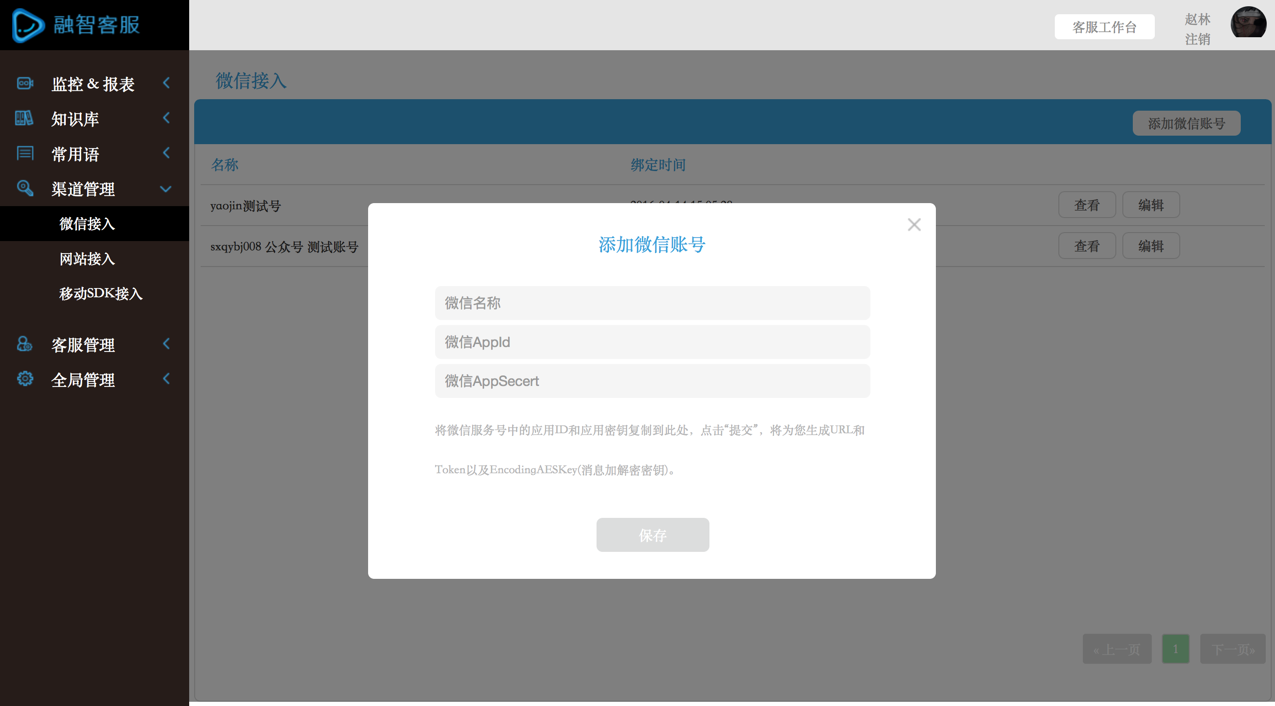Close the 添加微信账号 dialog
Screen dimensions: 1275x706
pyautogui.click(x=914, y=225)
